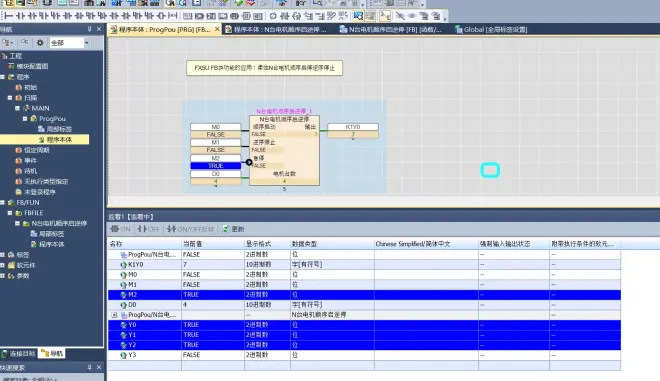
Task: Click the magnifier monitor icon in ladder toolbar
Action: pyautogui.click(x=358, y=16)
